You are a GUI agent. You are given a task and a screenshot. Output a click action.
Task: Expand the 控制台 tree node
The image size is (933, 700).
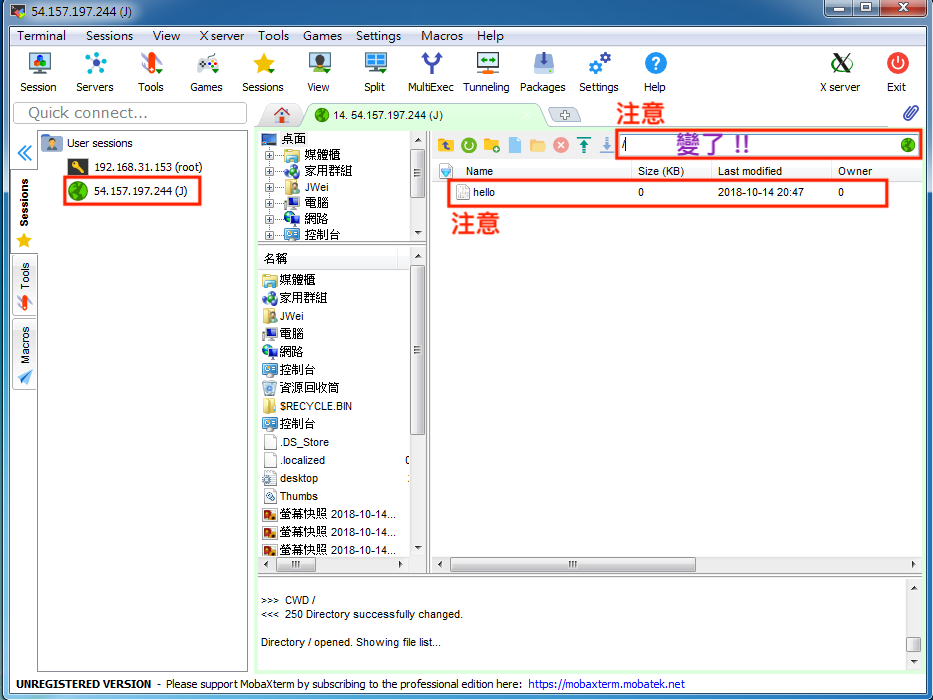pyautogui.click(x=270, y=235)
